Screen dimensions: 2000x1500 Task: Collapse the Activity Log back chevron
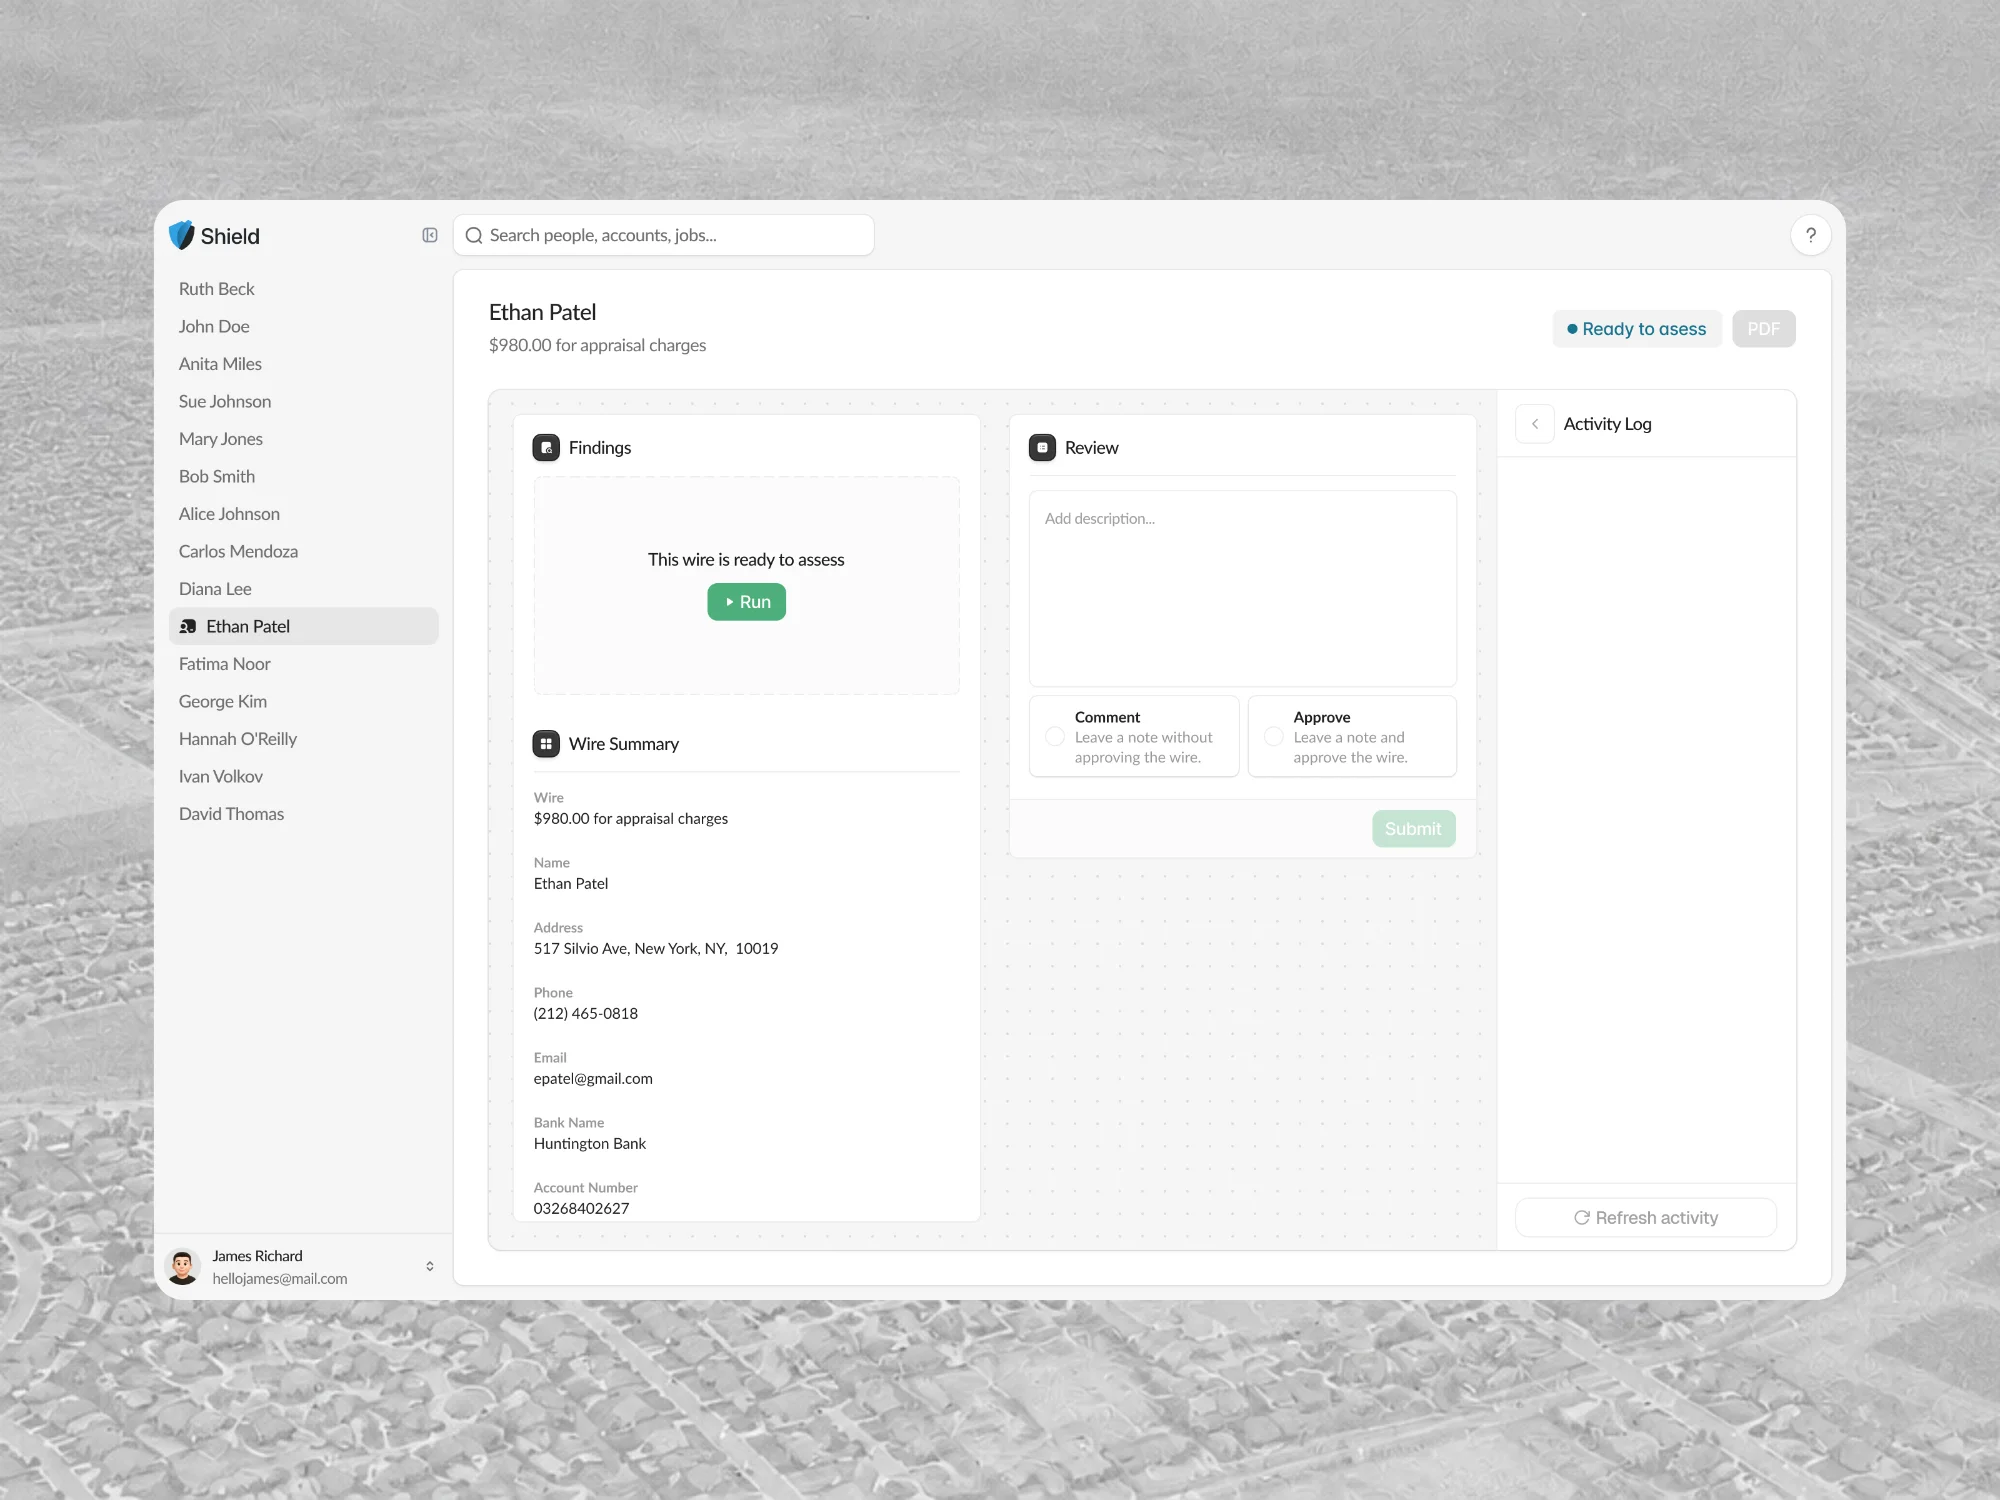click(1535, 424)
